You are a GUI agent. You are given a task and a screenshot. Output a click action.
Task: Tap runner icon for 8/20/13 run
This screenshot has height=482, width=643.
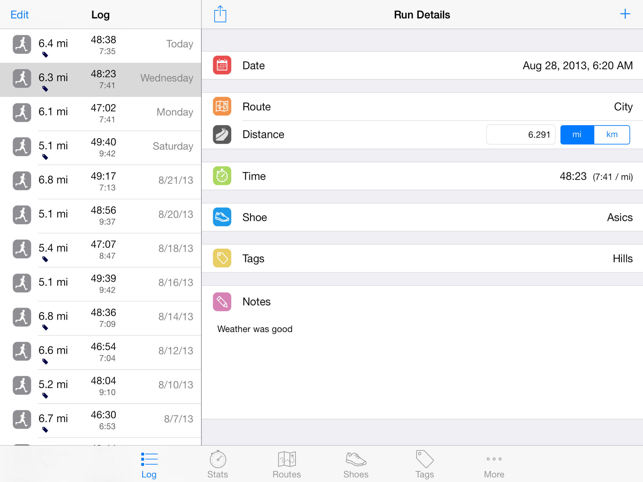click(22, 215)
